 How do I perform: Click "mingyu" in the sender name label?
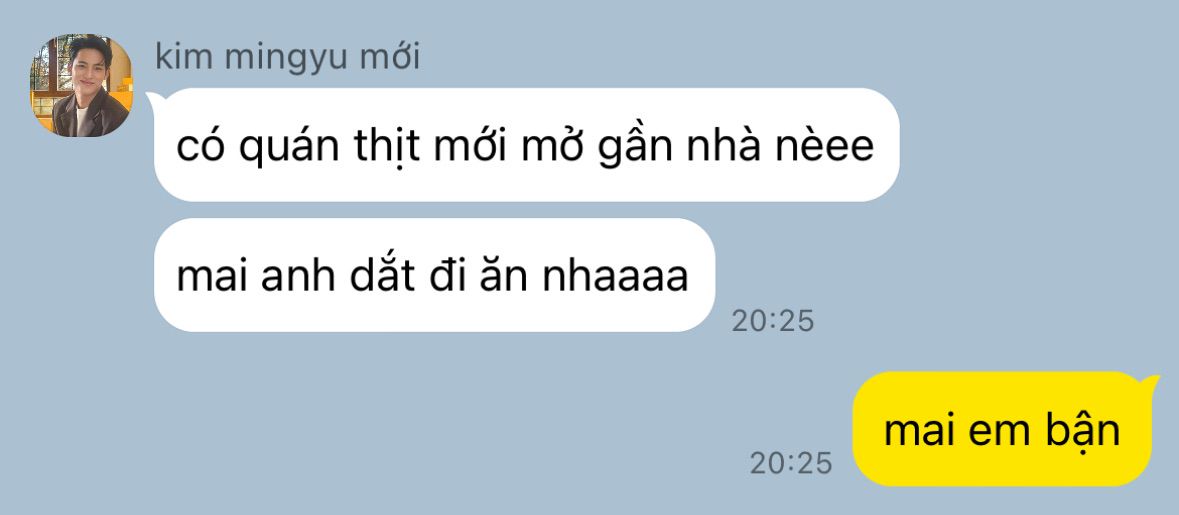click(288, 60)
